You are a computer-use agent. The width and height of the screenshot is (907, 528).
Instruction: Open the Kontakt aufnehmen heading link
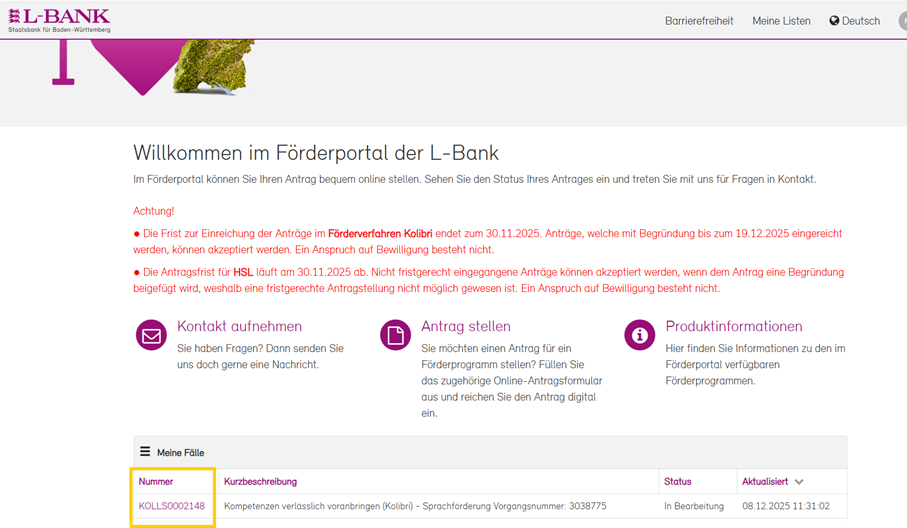coord(239,326)
